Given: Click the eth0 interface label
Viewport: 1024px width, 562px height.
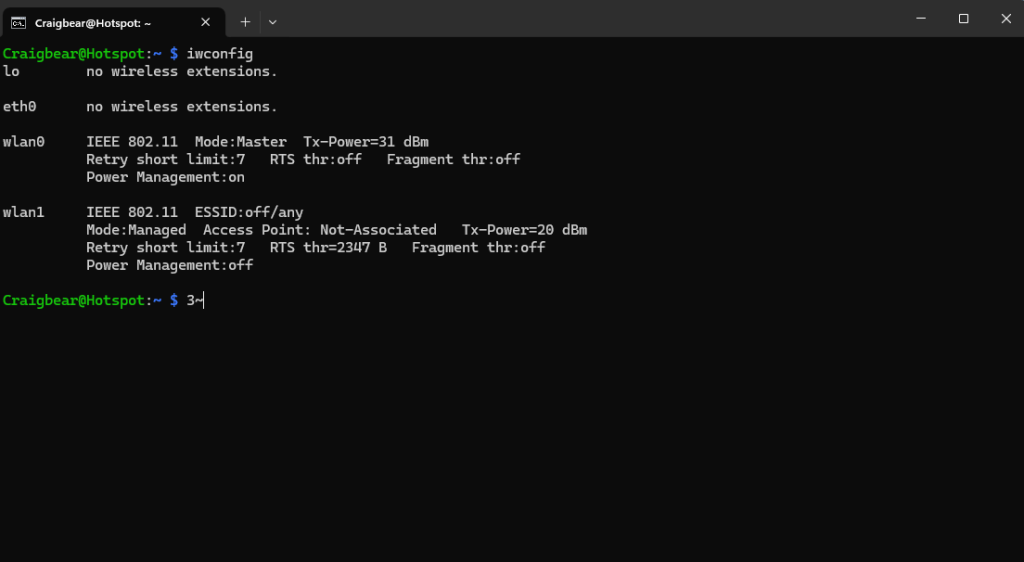Looking at the screenshot, I should pos(20,106).
